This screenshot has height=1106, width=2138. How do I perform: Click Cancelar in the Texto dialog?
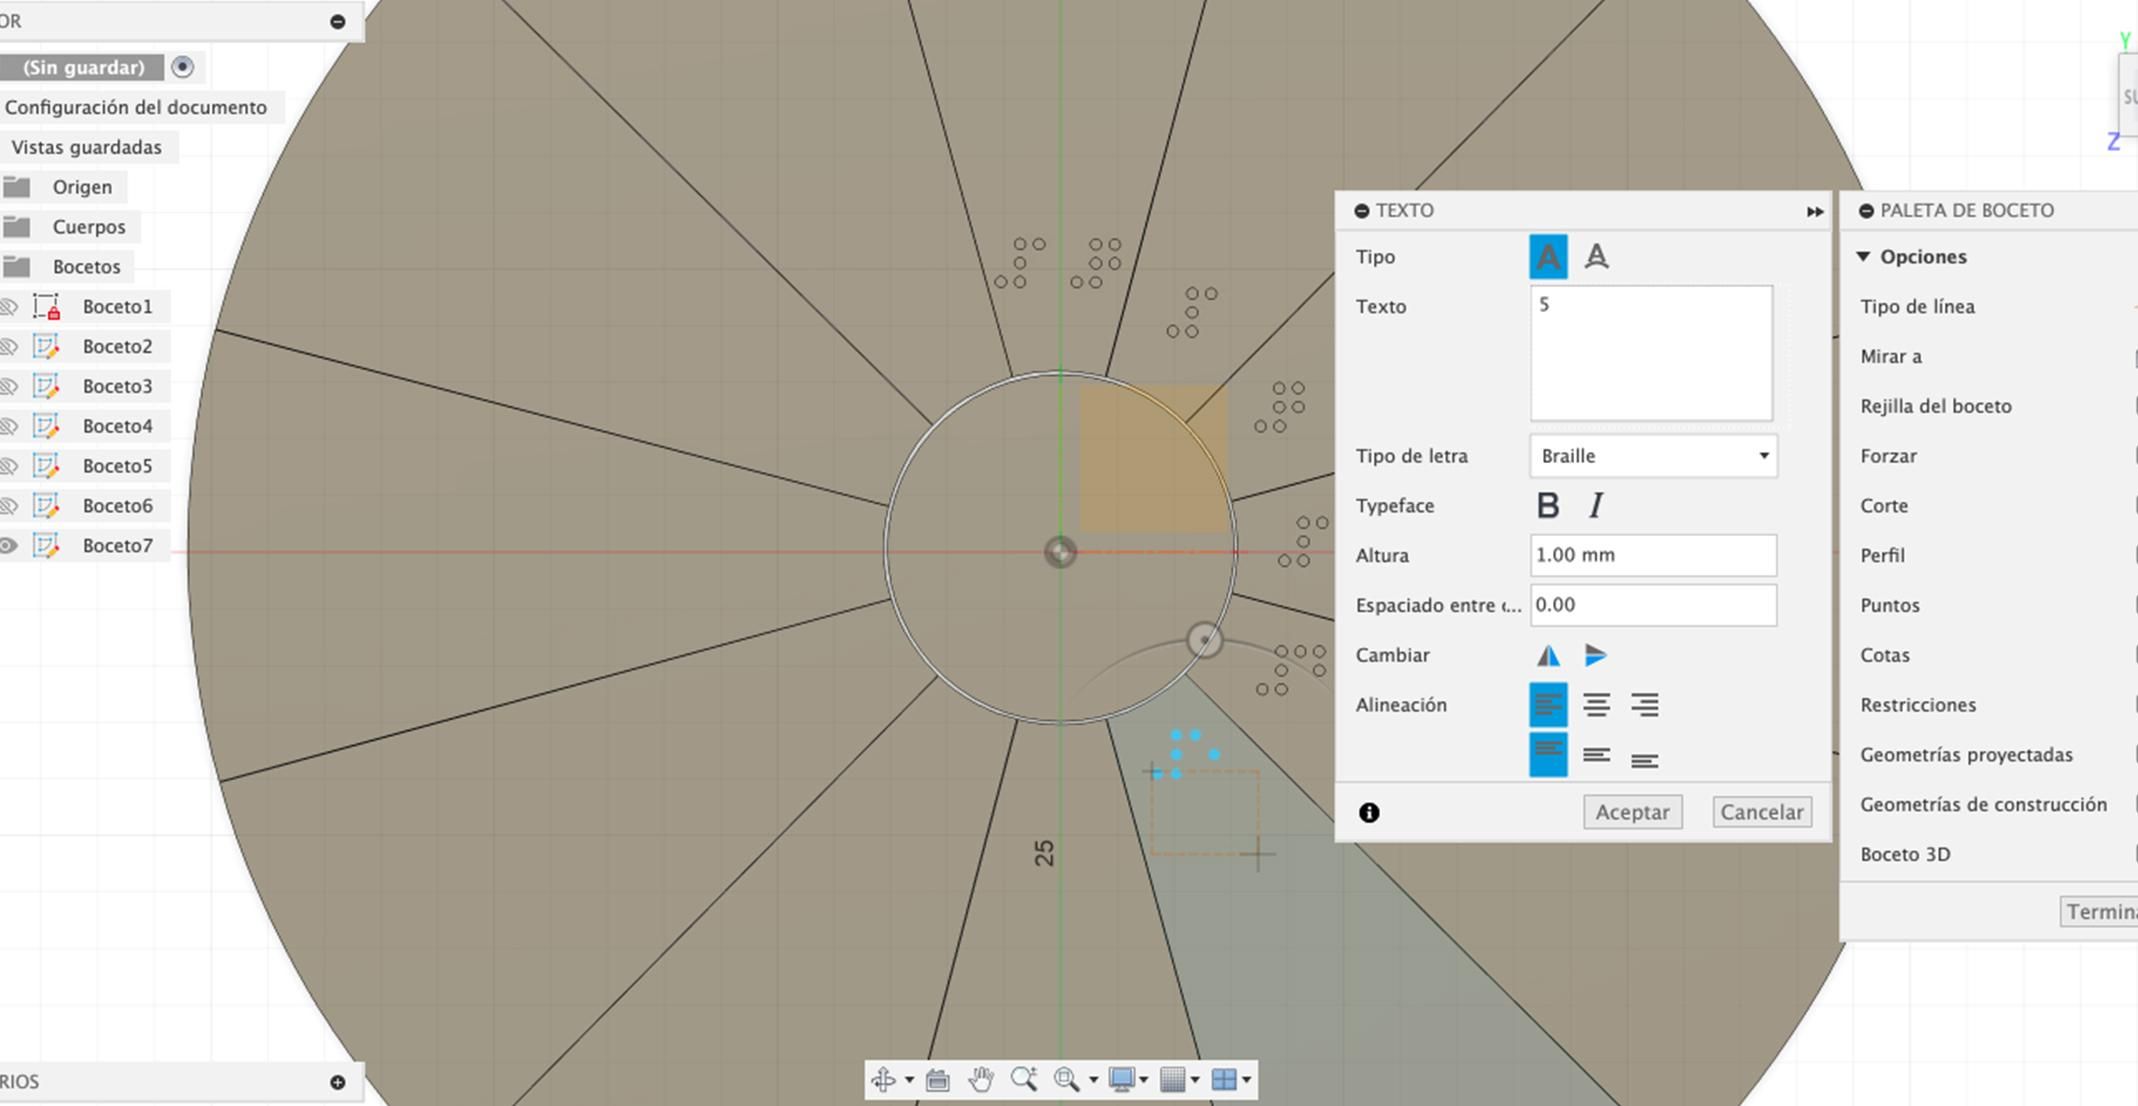coord(1761,812)
